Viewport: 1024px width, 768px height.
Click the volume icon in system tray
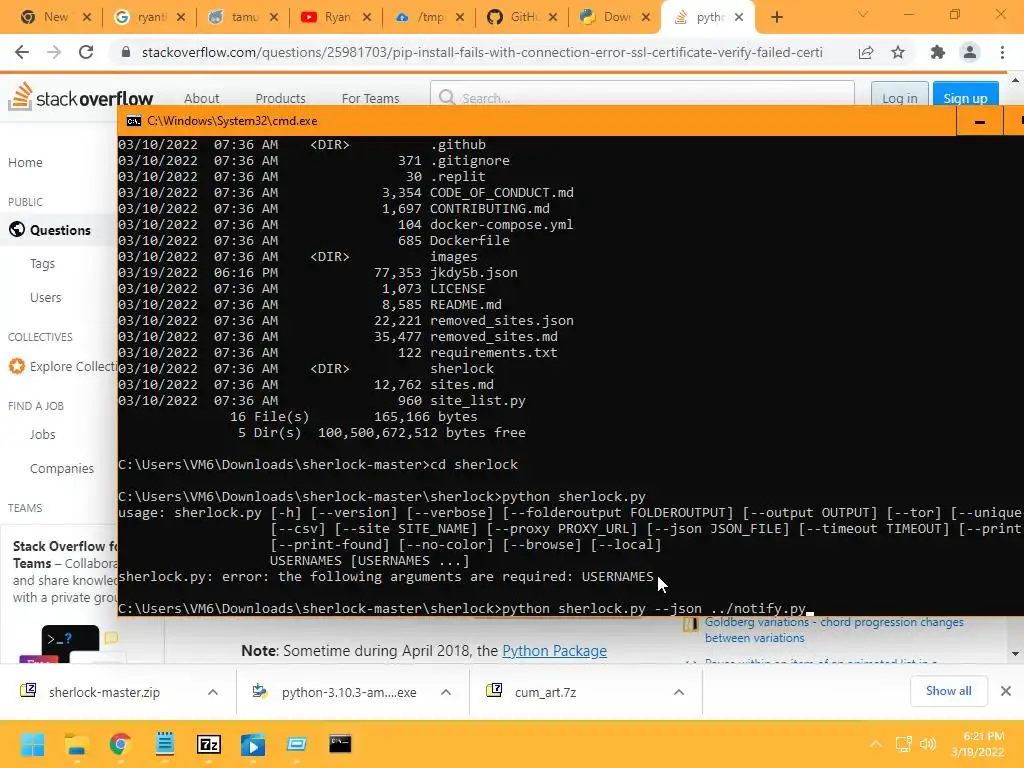pos(927,744)
